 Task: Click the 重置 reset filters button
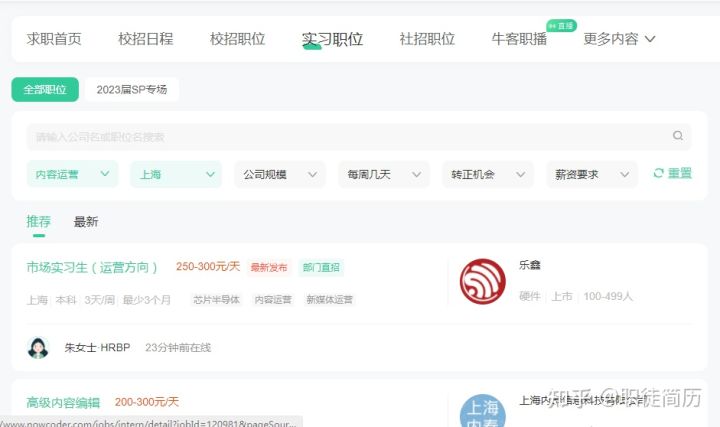pos(672,173)
